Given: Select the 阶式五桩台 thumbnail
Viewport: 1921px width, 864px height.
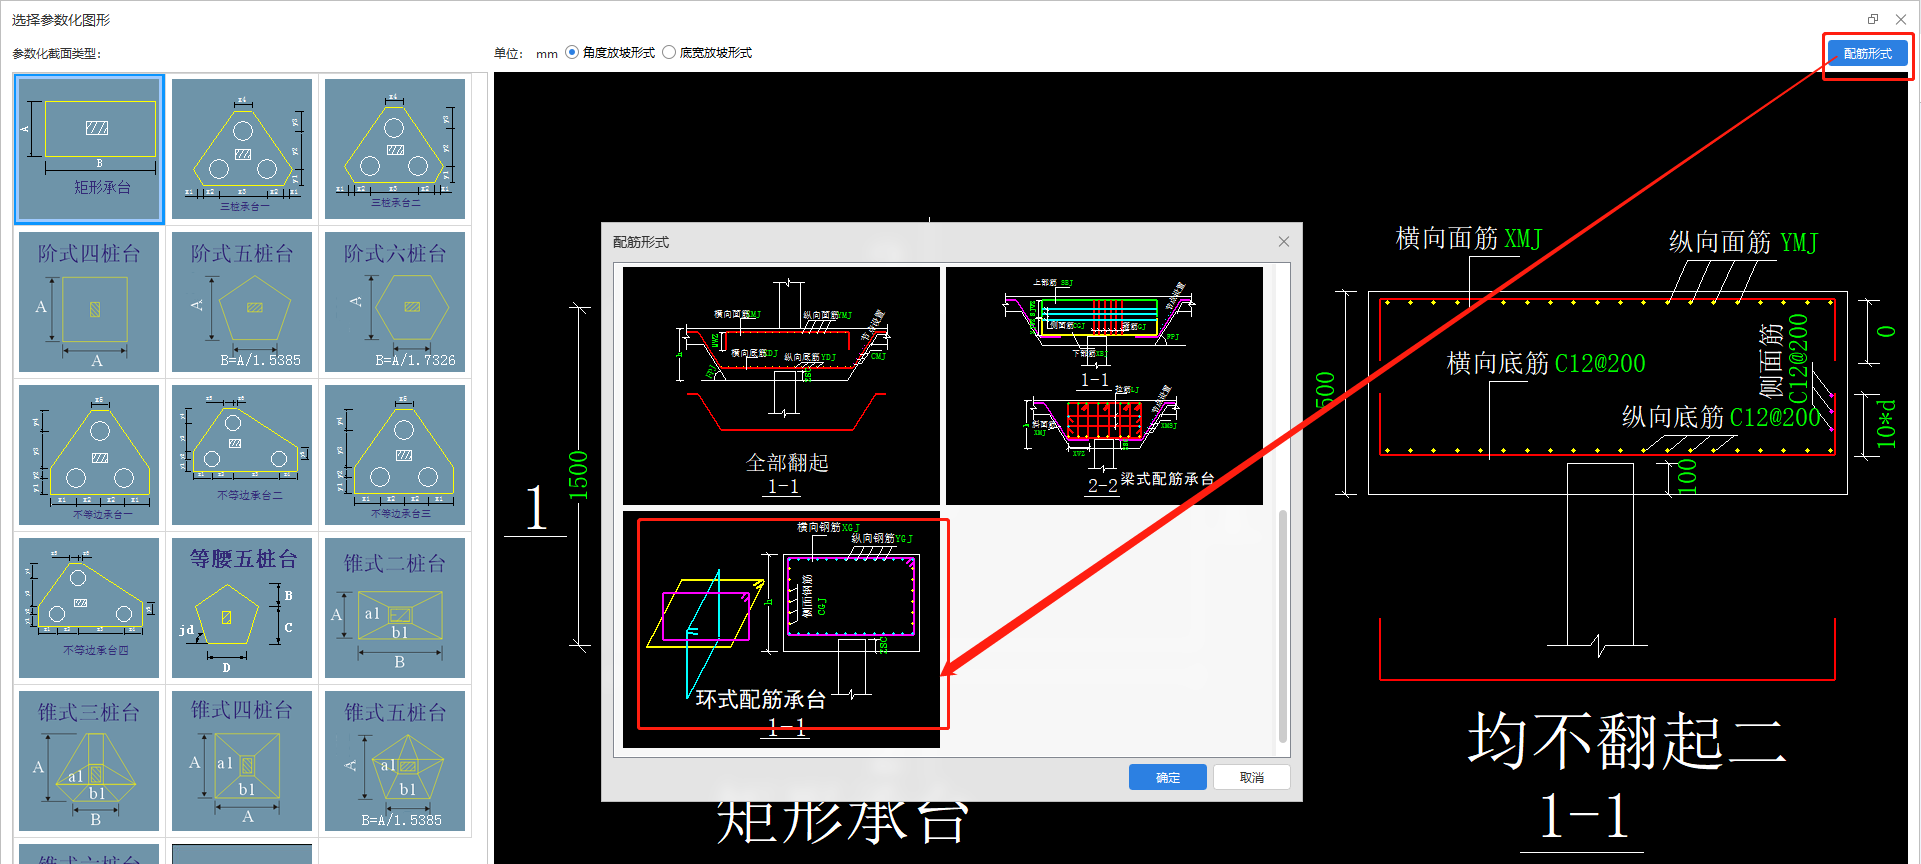Looking at the screenshot, I should coord(242,302).
